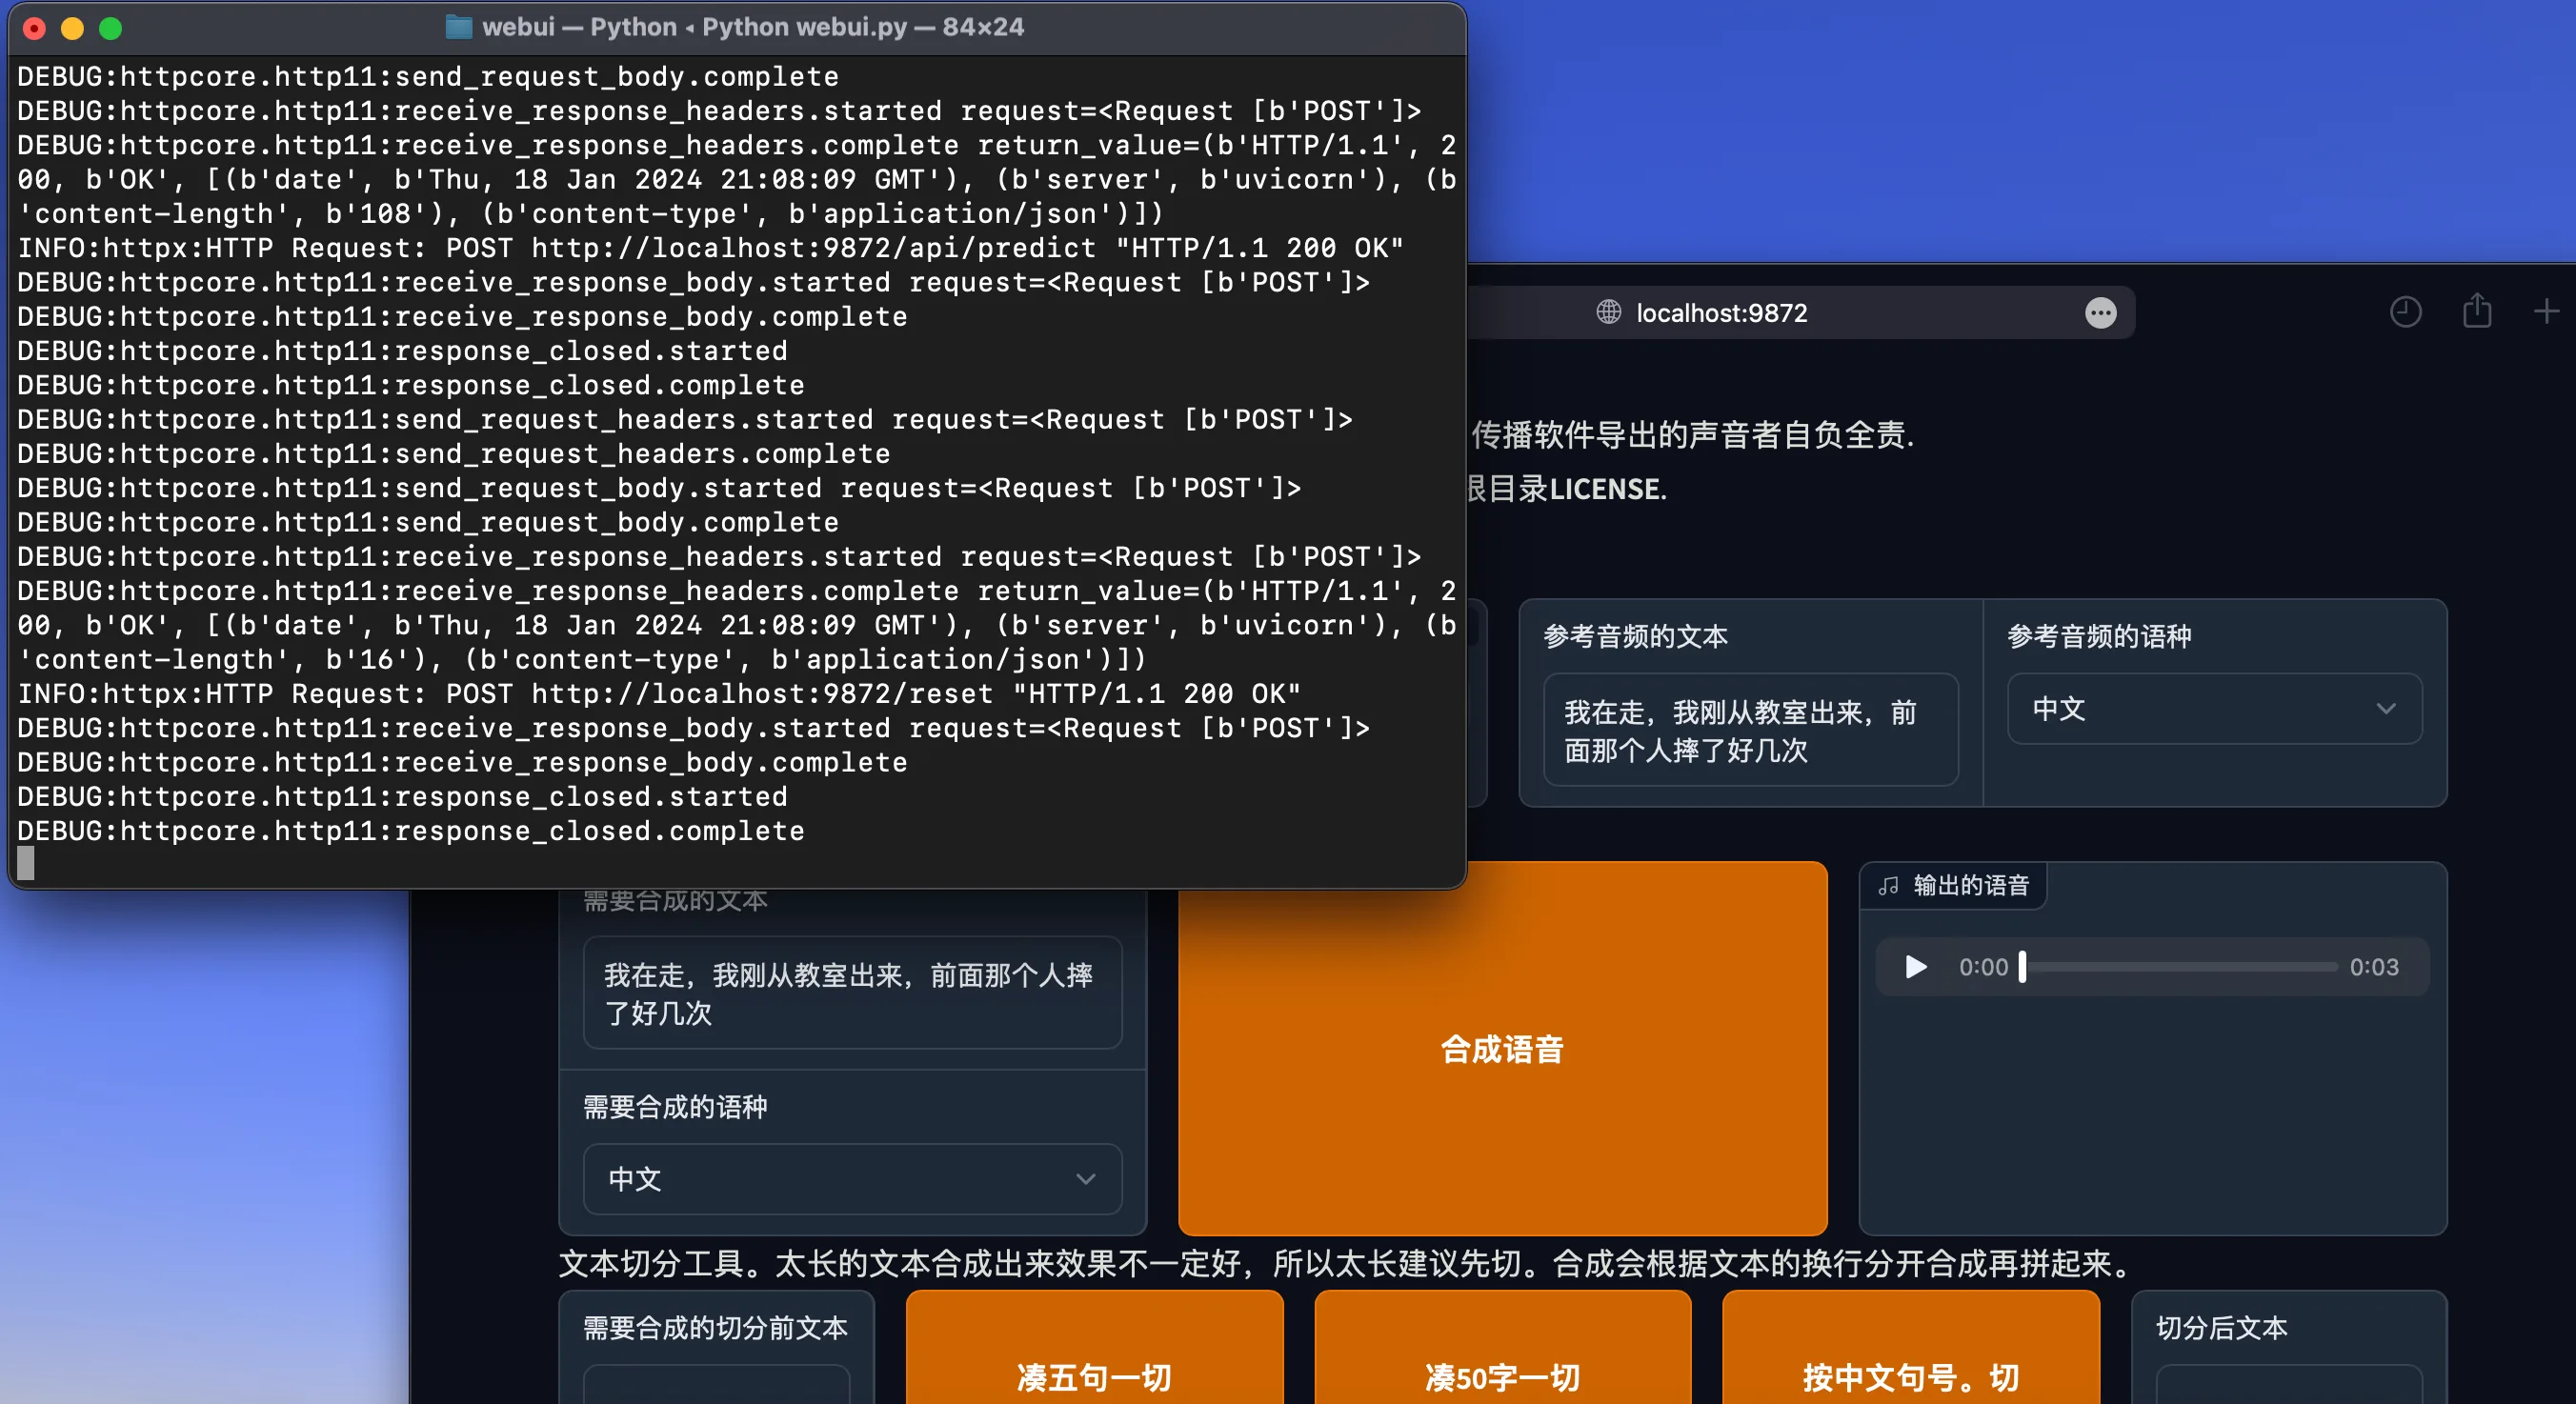The height and width of the screenshot is (1404, 2576).
Task: Open the reference audio language dropdown
Action: pyautogui.click(x=2213, y=709)
